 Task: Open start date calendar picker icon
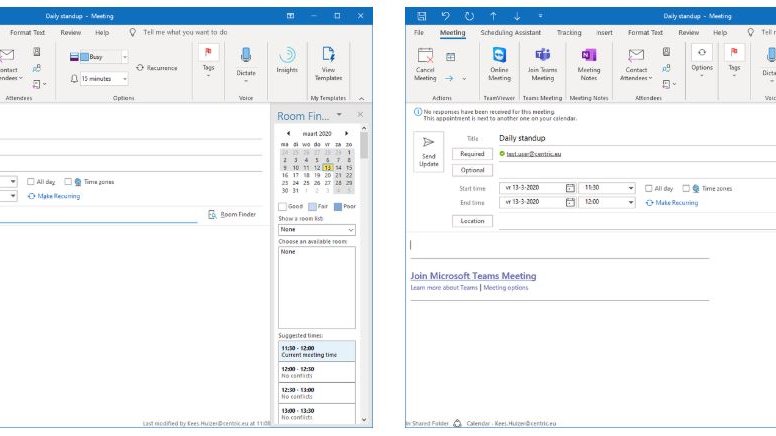tap(570, 188)
